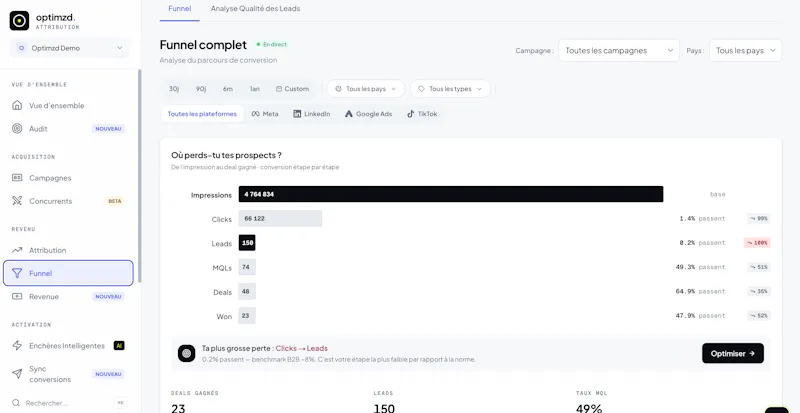Click the globe icon in the country filter
The width and height of the screenshot is (800, 413).
pos(338,89)
